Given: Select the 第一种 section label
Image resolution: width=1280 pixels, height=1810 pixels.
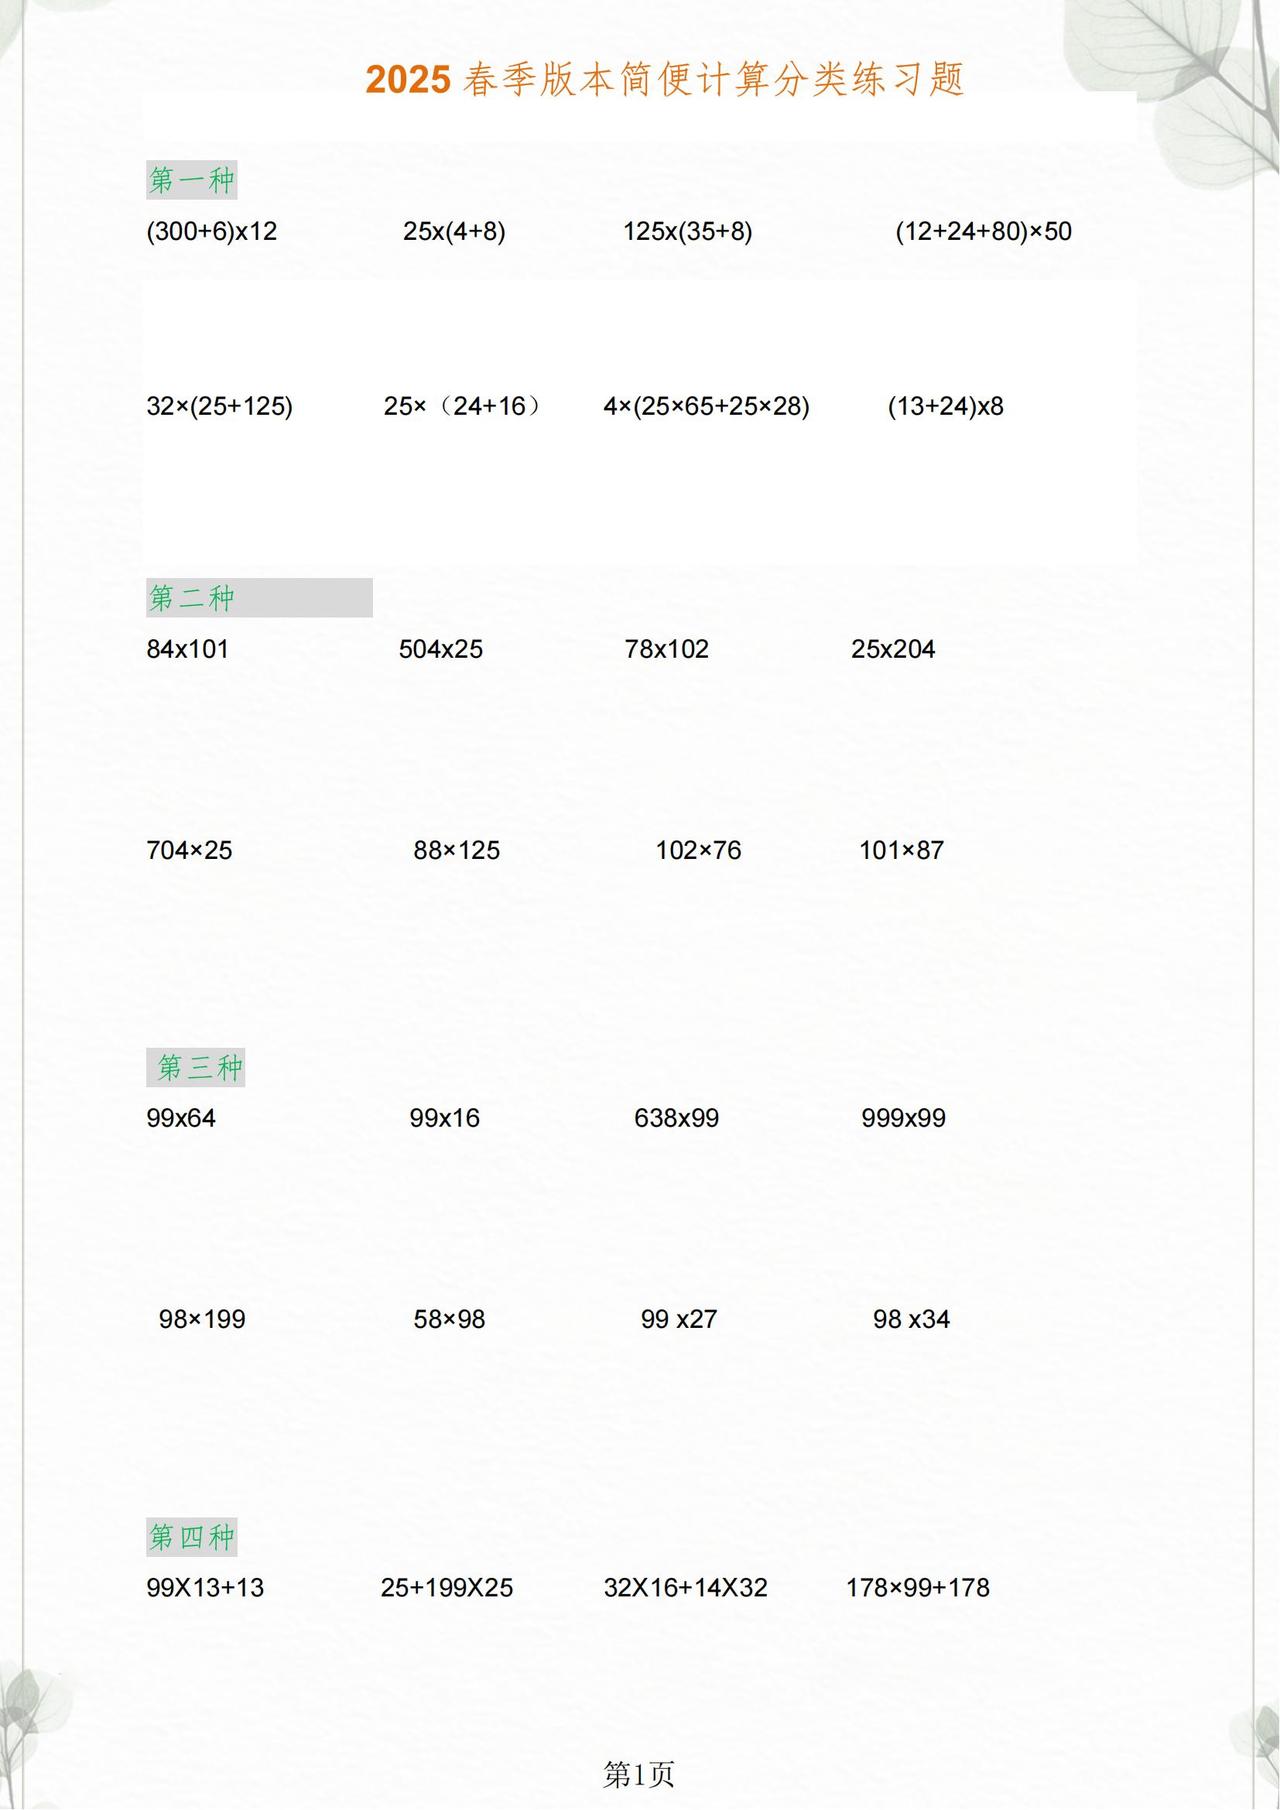Looking at the screenshot, I should point(192,180).
